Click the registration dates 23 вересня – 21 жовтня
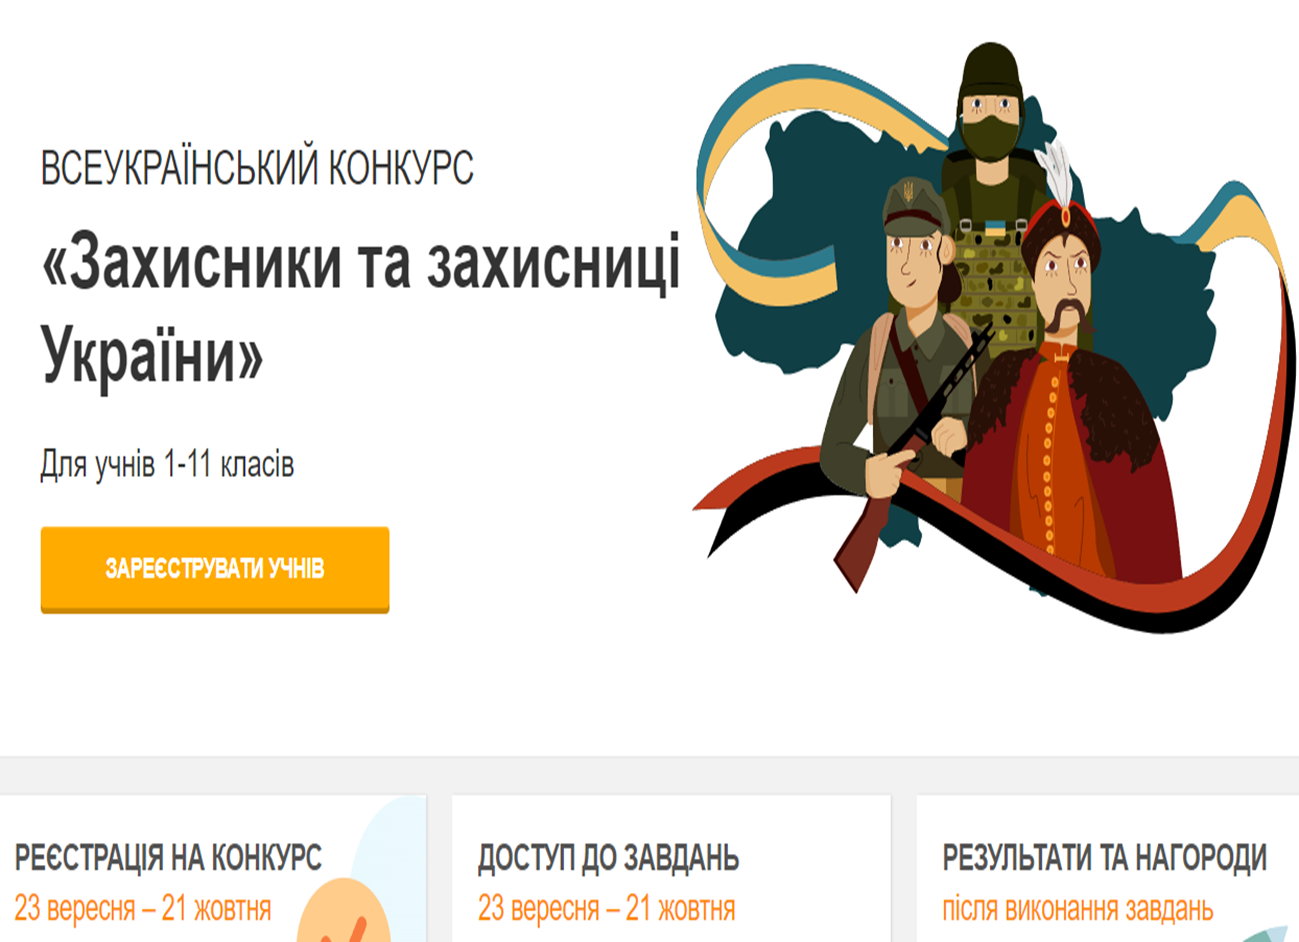The height and width of the screenshot is (942, 1299). 143,909
